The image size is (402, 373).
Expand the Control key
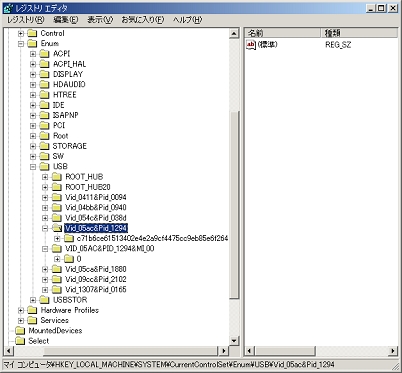(x=21, y=33)
